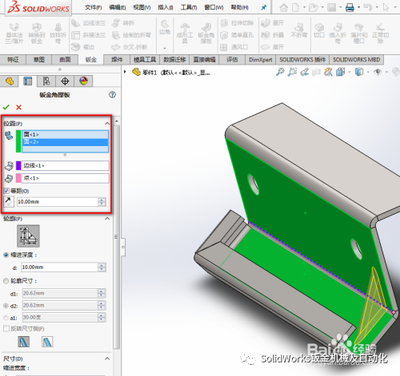Image resolution: width=400 pixels, height=376 pixels.
Task: Click the Select cursor icon
Action: (x=386, y=7)
